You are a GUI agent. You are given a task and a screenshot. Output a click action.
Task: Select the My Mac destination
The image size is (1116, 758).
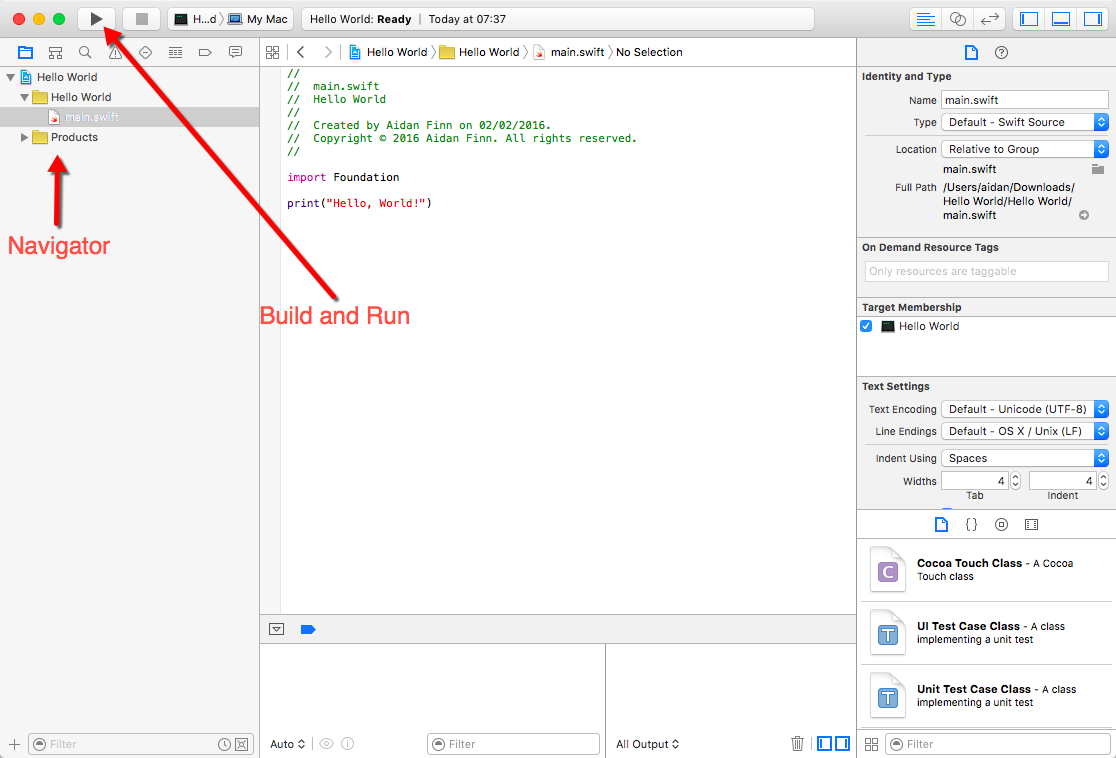click(258, 19)
